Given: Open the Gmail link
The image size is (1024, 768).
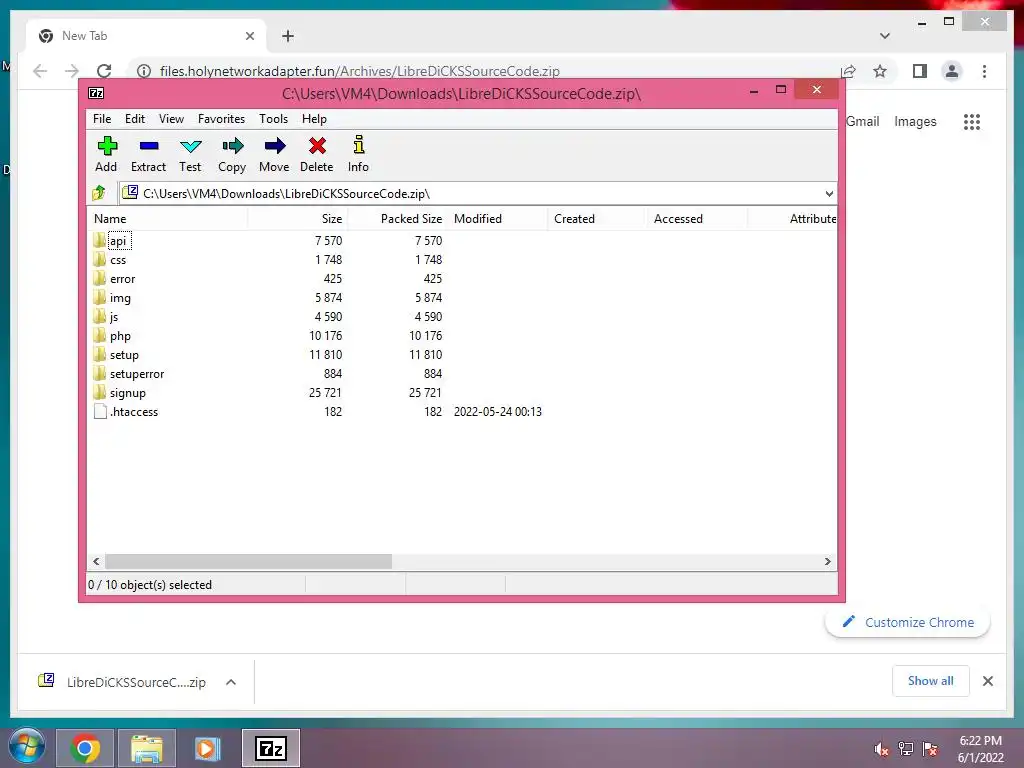Looking at the screenshot, I should [x=863, y=121].
